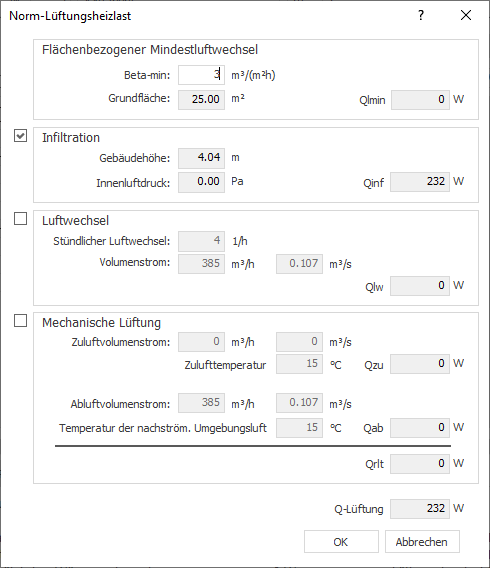The width and height of the screenshot is (490, 568).
Task: Click the Grundfläche field
Action: tap(201, 100)
